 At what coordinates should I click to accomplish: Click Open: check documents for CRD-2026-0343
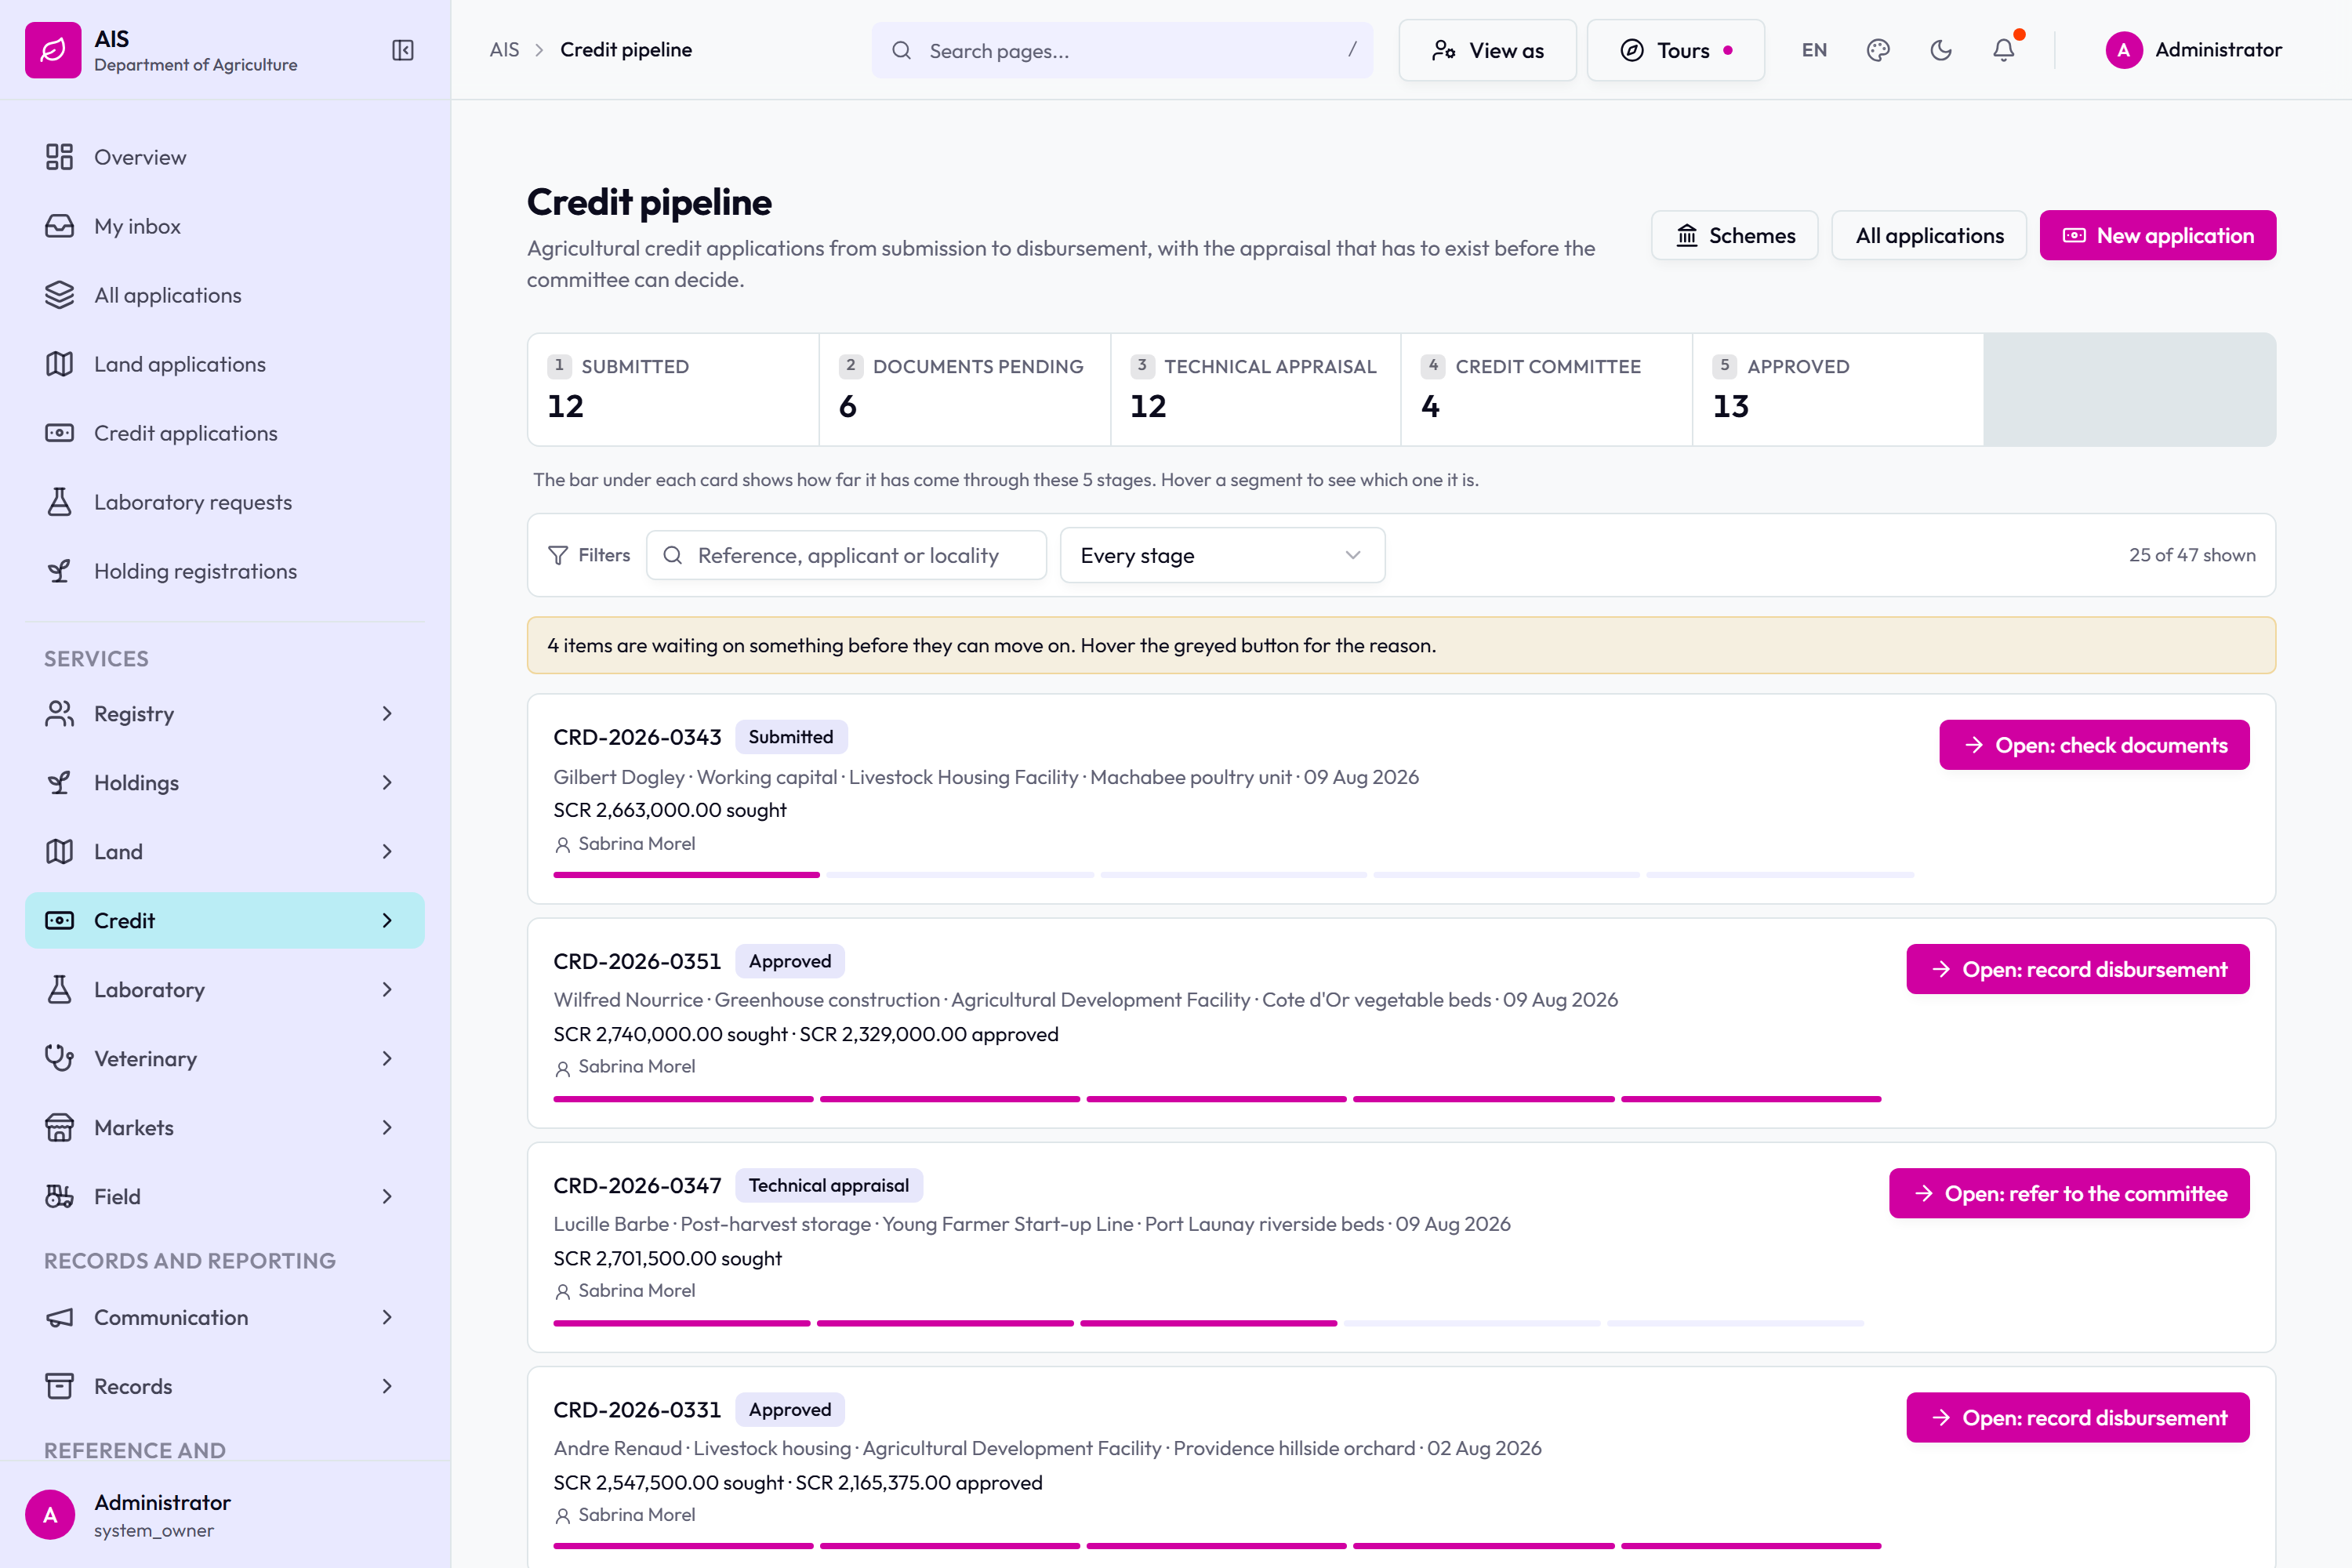coord(2094,745)
